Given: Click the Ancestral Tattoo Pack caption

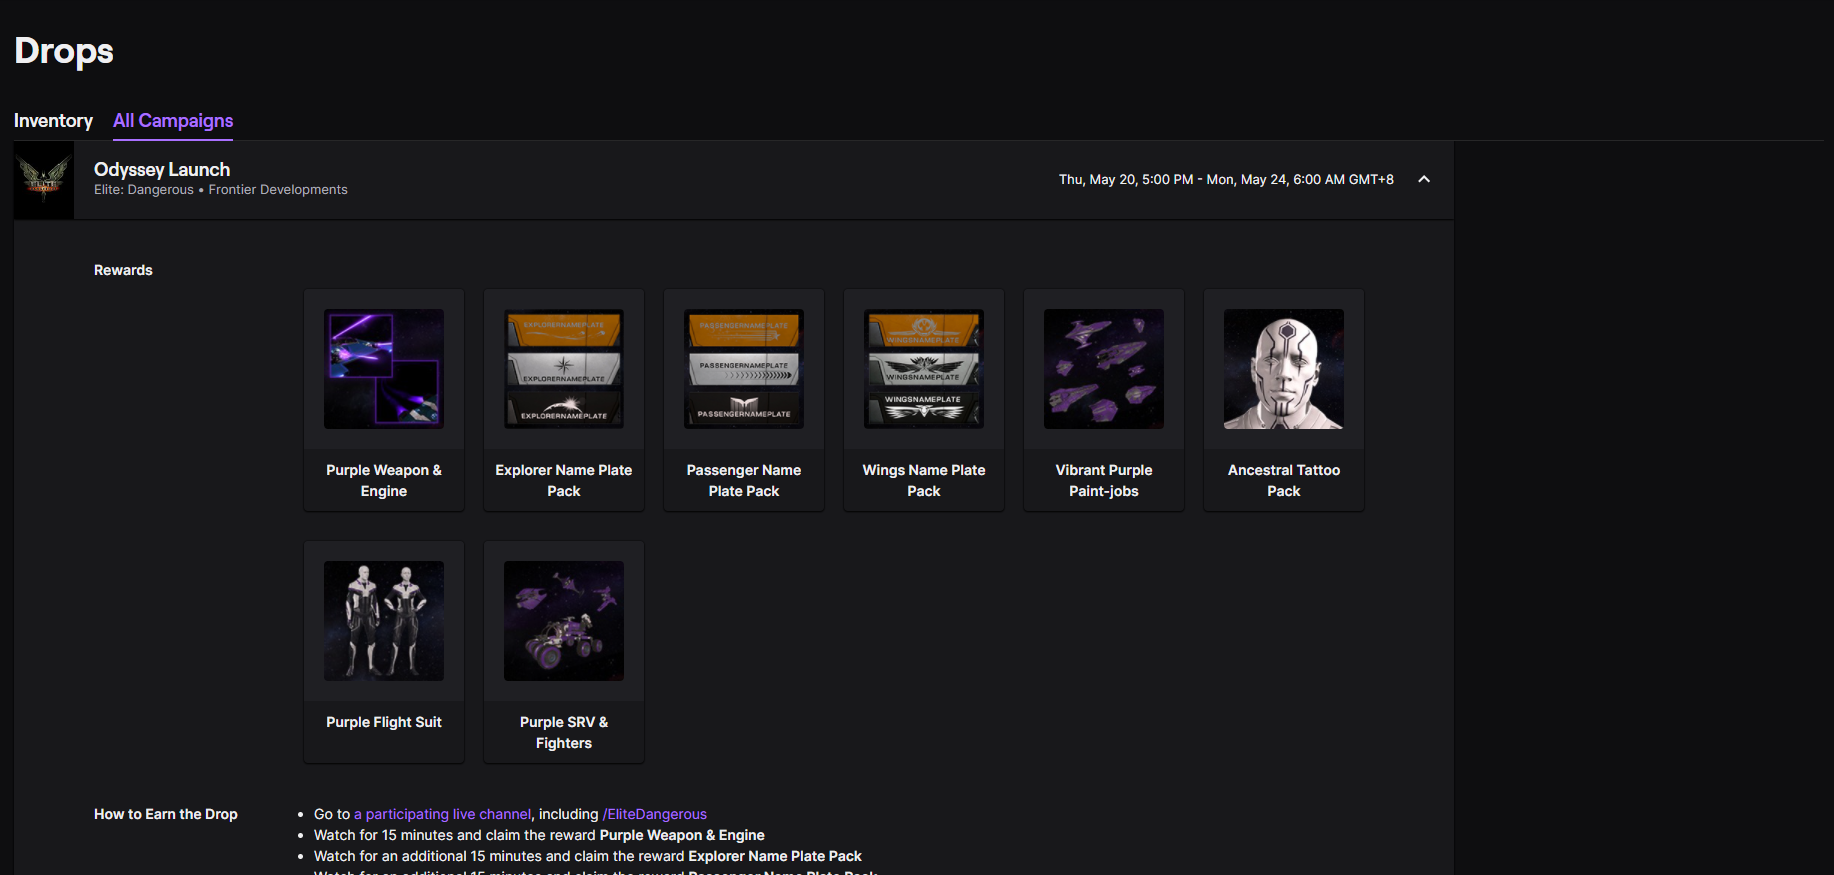Looking at the screenshot, I should 1284,481.
